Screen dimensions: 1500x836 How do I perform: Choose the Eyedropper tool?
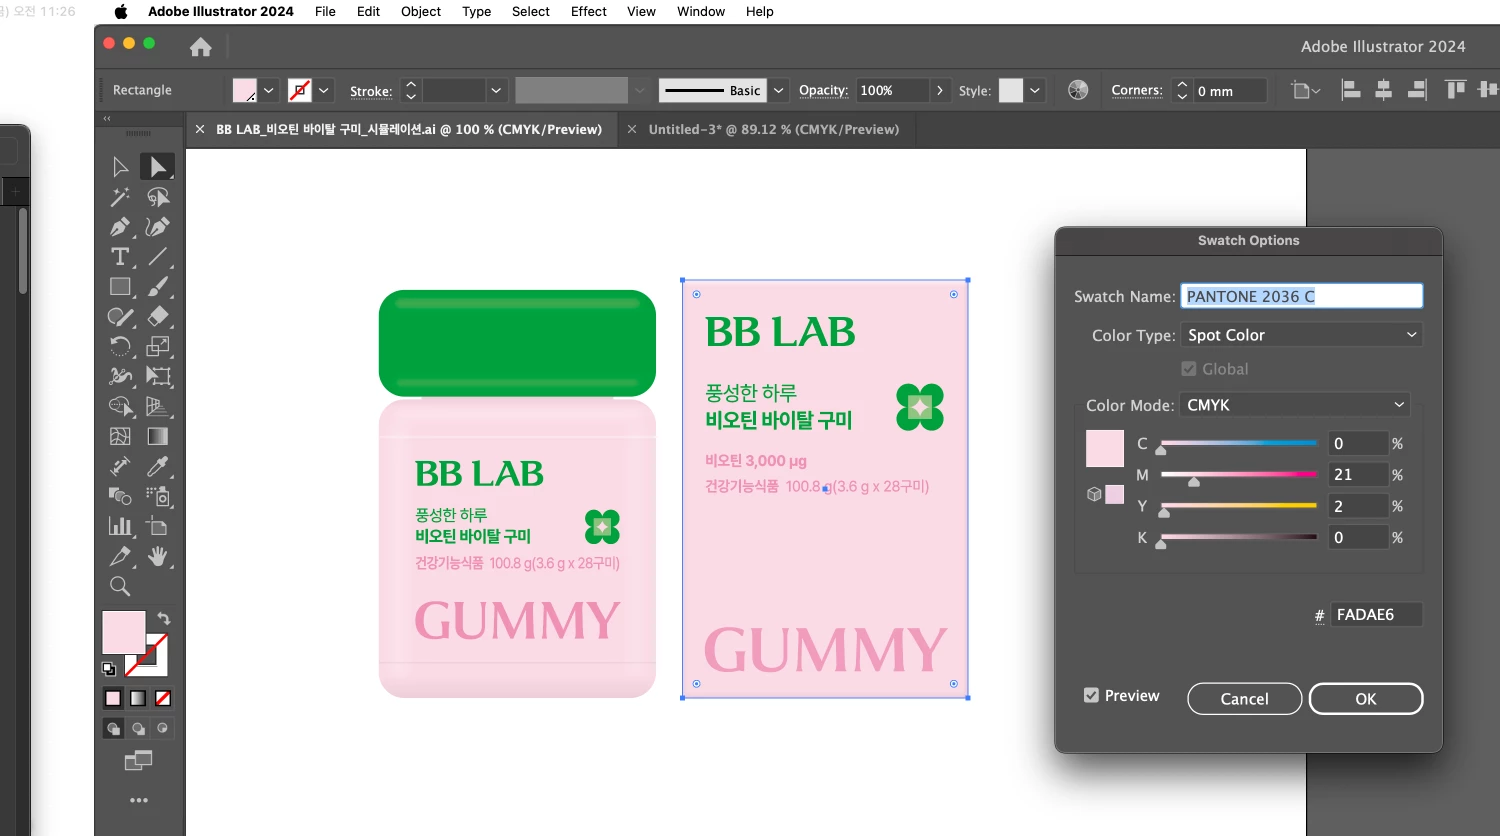click(x=158, y=467)
